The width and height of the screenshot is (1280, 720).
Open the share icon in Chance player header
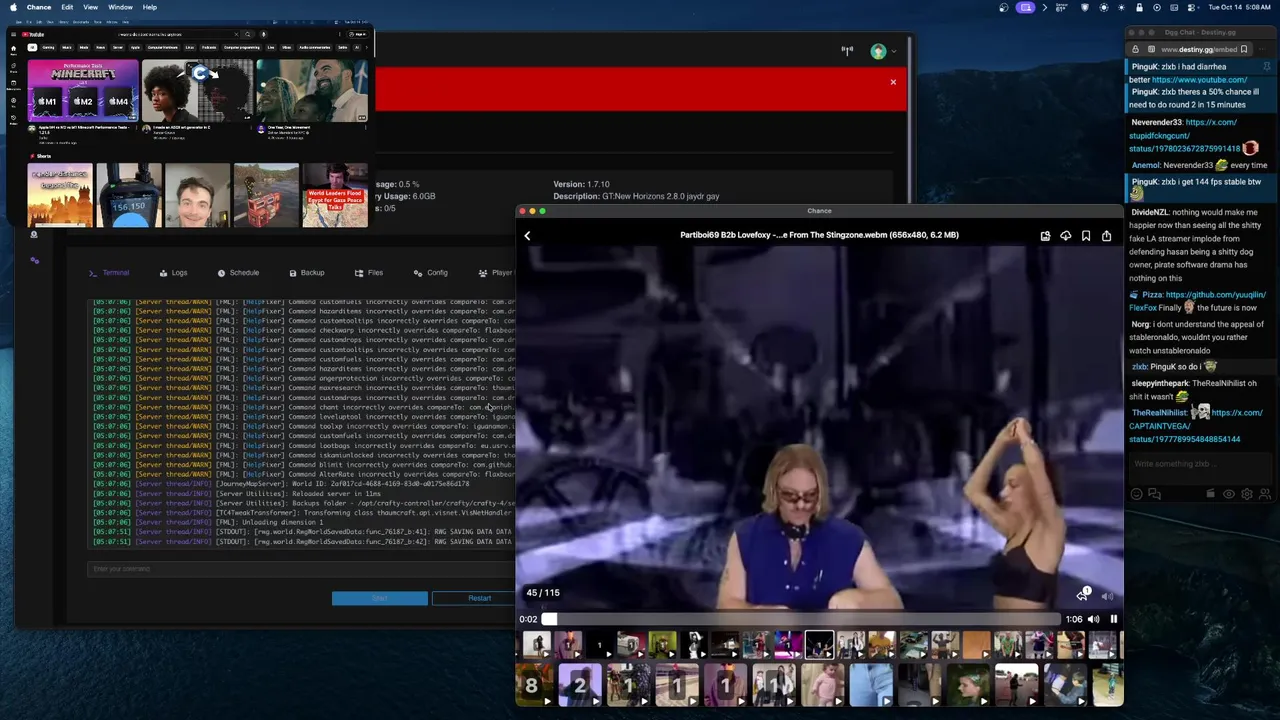coord(1106,236)
